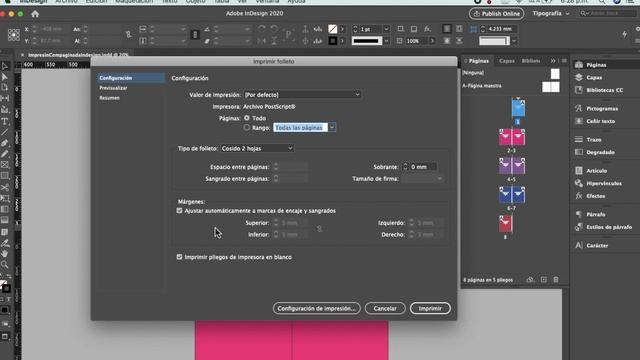Click the fill color swatch in control bar

point(333,29)
